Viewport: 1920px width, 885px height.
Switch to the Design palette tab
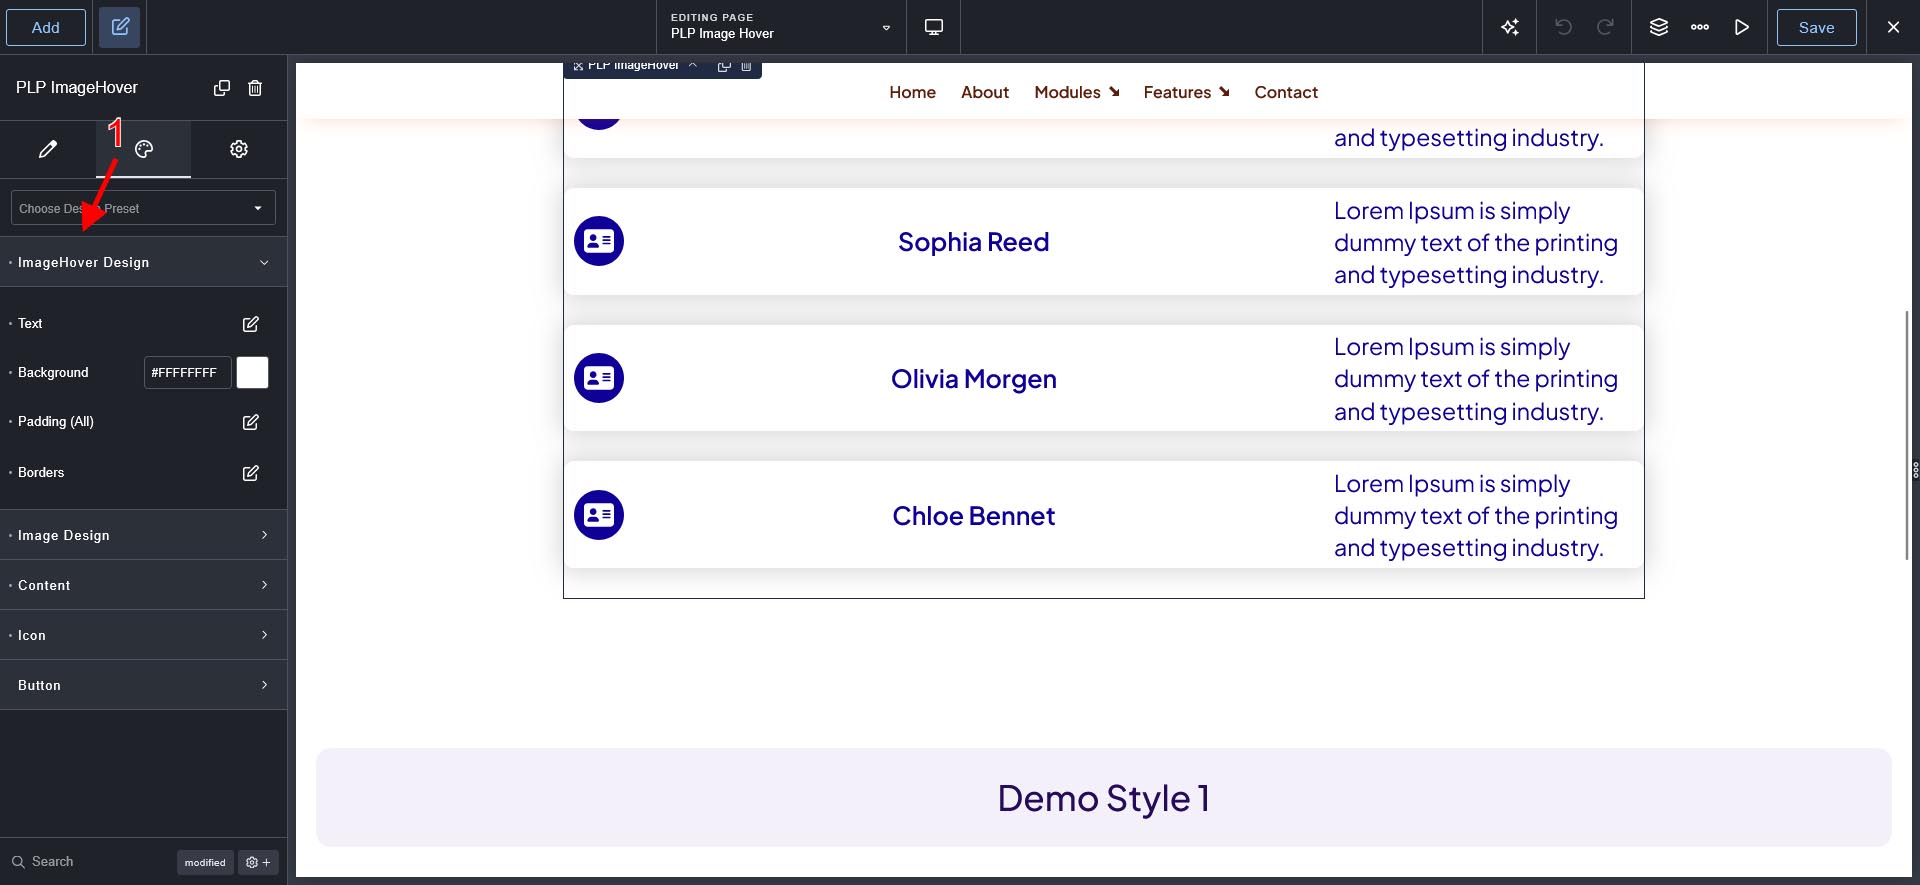pyautogui.click(x=144, y=149)
